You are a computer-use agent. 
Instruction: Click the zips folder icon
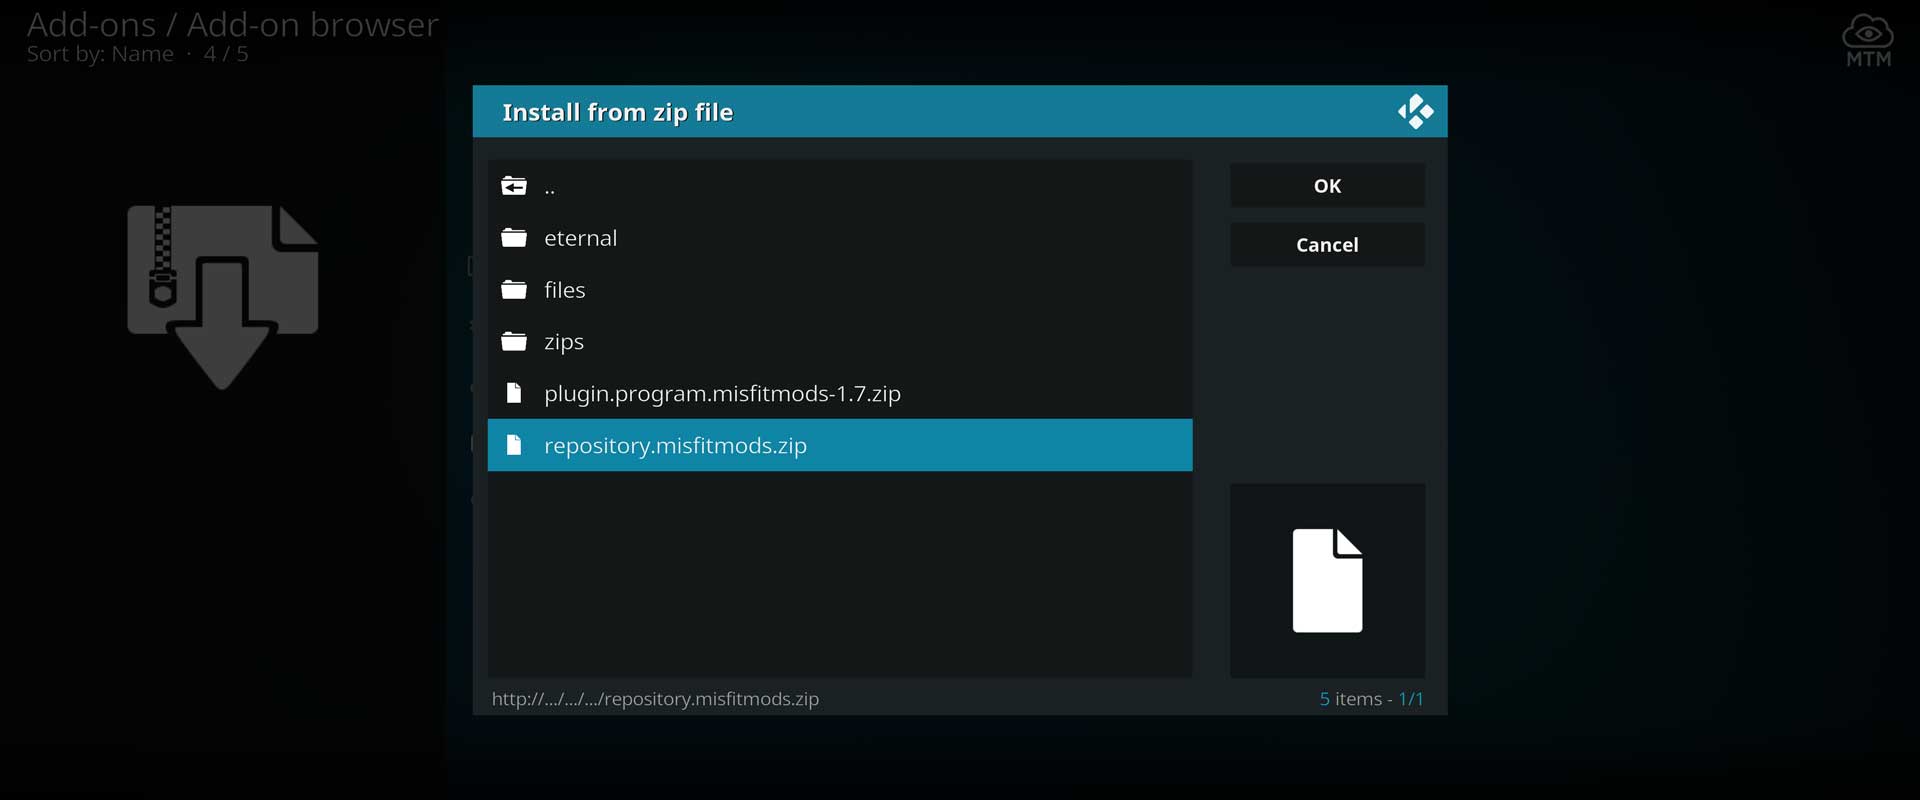click(x=514, y=342)
